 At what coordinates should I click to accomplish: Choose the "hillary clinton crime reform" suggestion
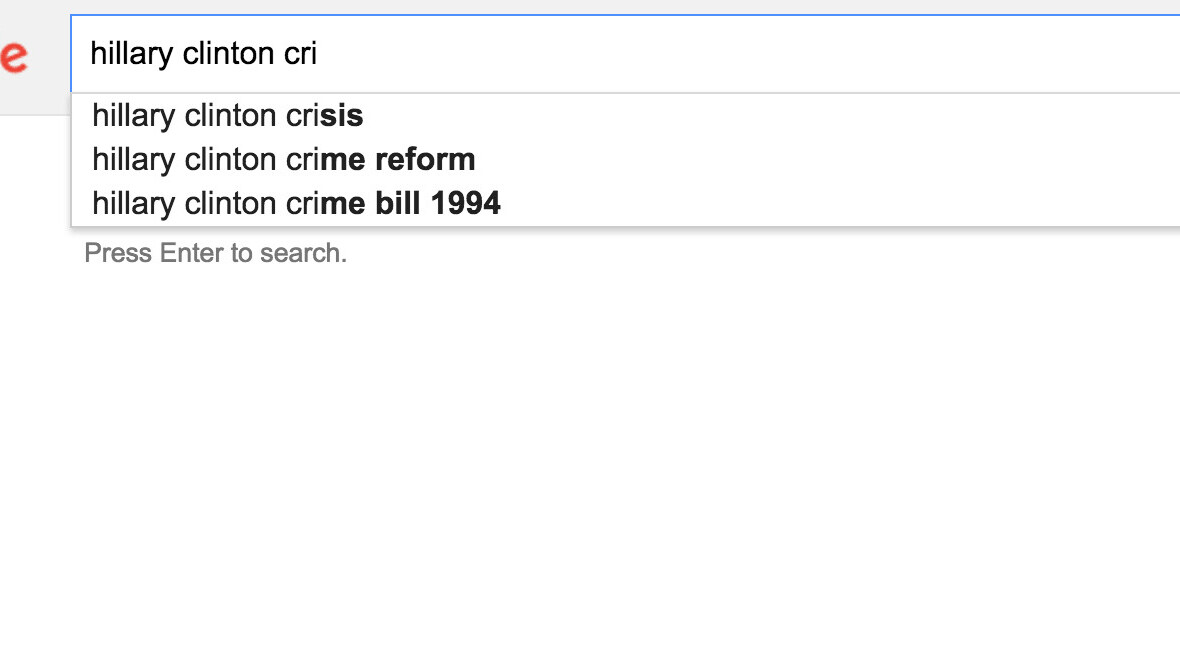point(284,160)
